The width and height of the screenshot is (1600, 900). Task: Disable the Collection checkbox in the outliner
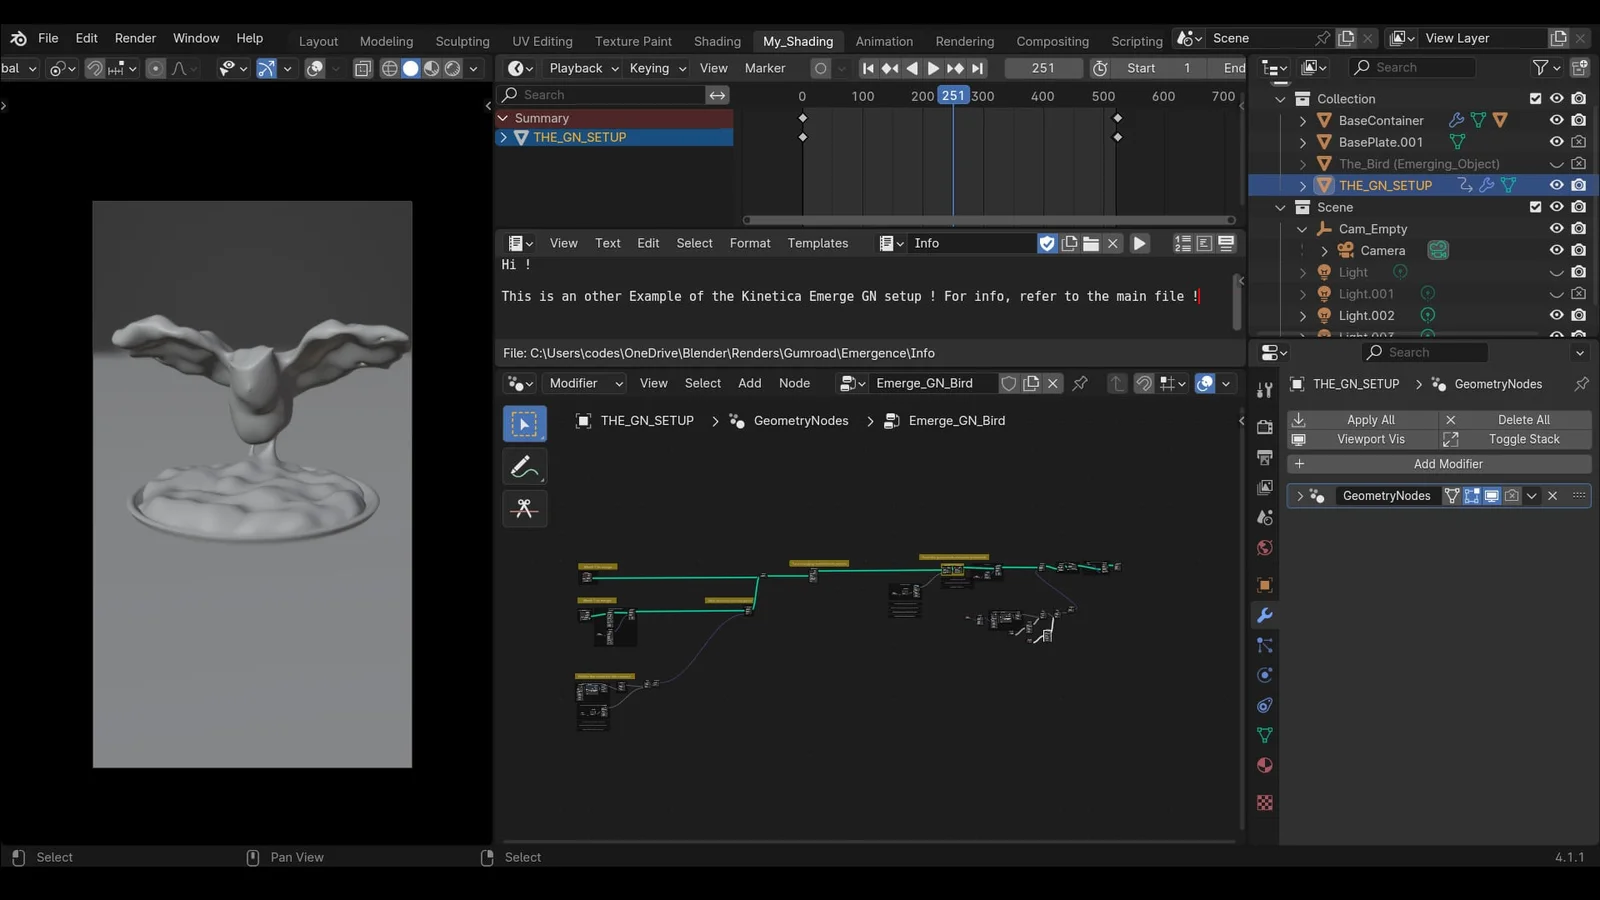[1536, 98]
